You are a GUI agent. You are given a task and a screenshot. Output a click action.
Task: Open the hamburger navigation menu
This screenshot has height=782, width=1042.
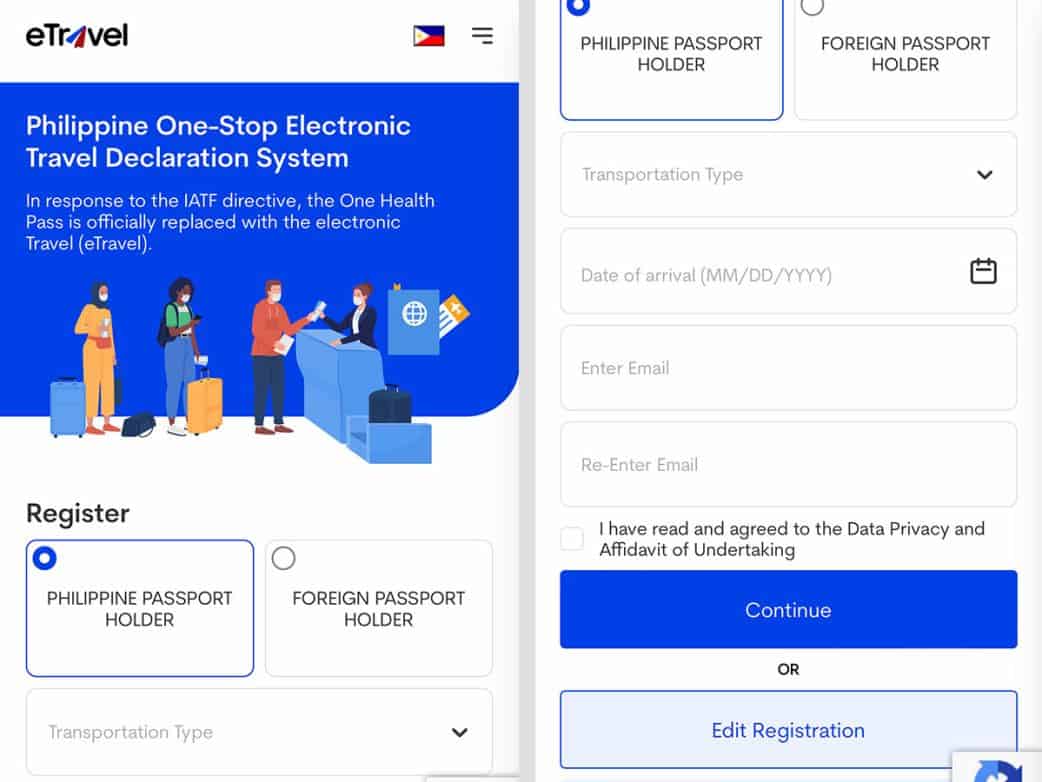(482, 35)
